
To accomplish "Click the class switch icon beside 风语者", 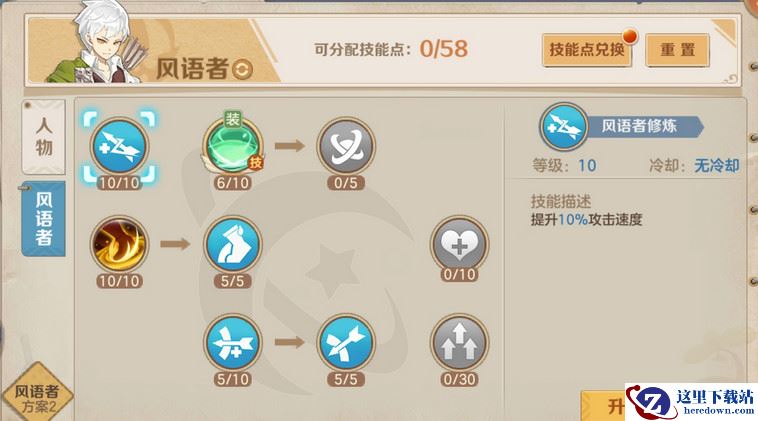I will pyautogui.click(x=242, y=70).
